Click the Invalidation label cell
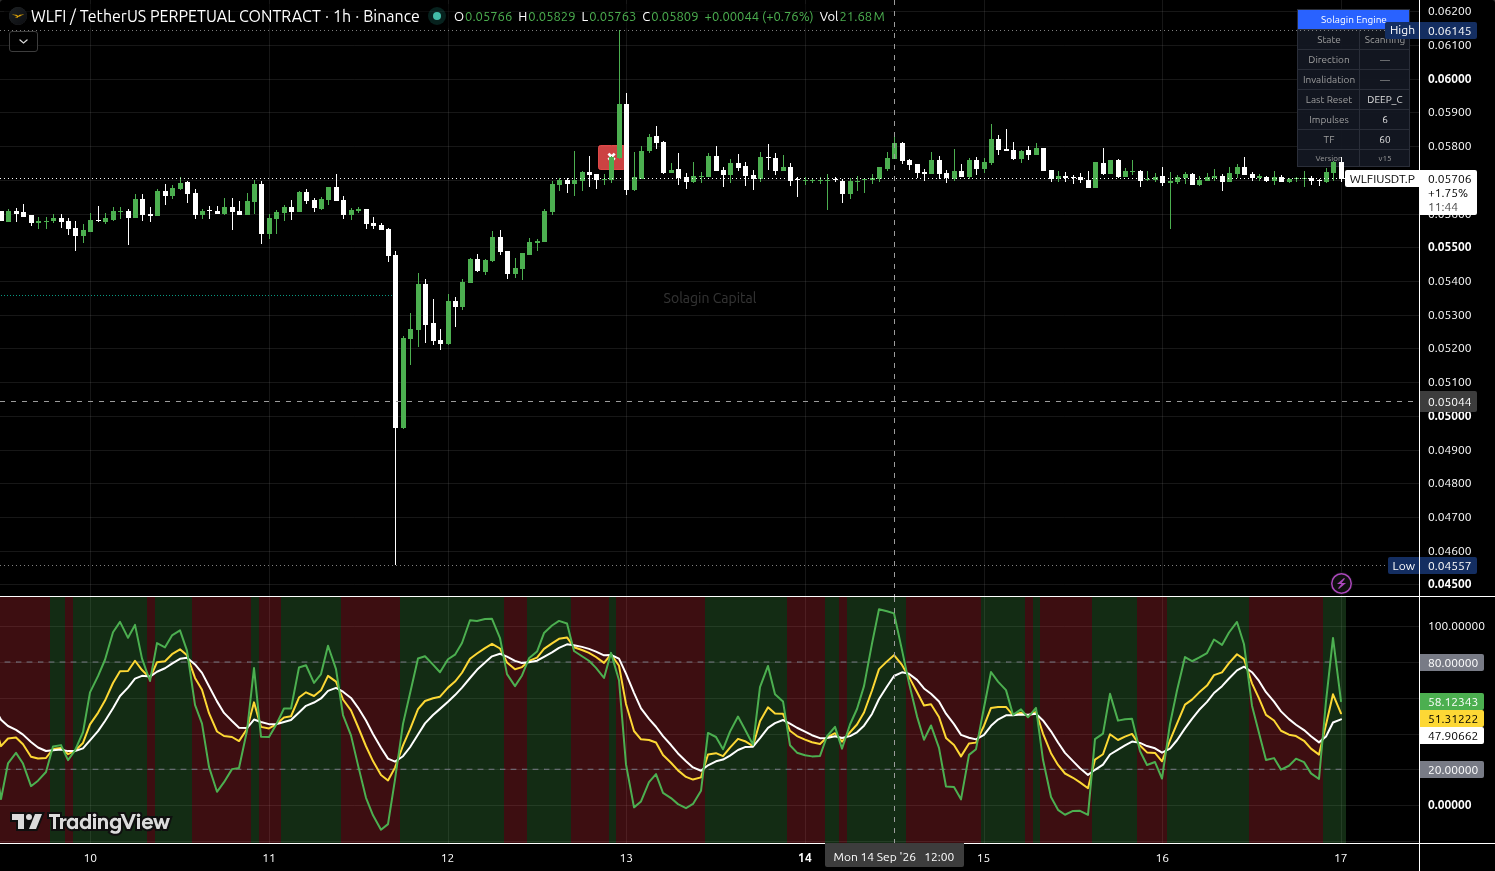The height and width of the screenshot is (871, 1495). pyautogui.click(x=1329, y=80)
